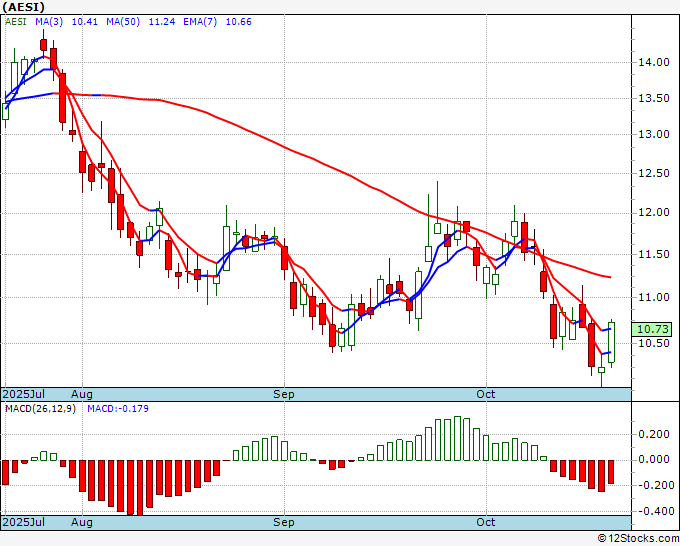This screenshot has height=546, width=680.
Task: Click the 2025Jul label on price timeline
Action: tap(24, 394)
